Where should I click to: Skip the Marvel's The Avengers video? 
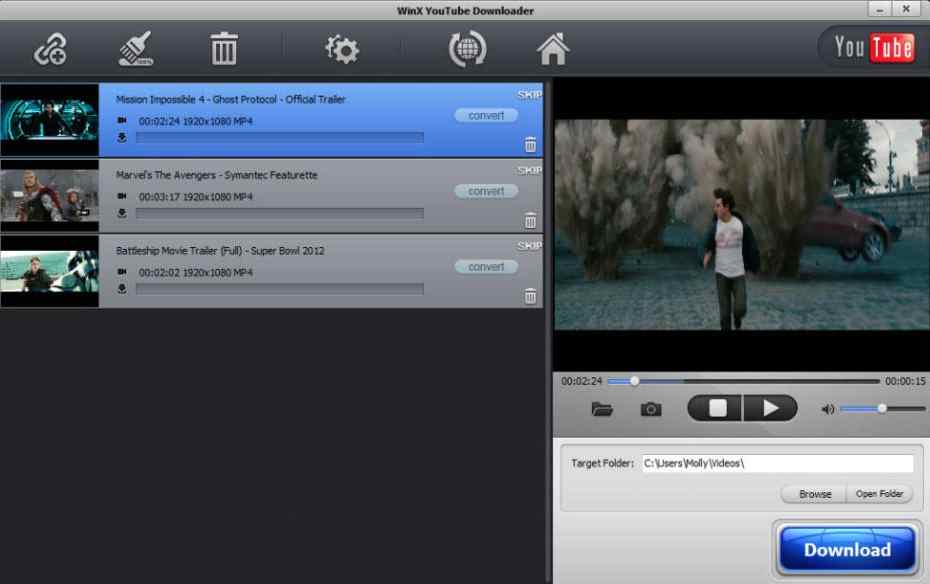(x=529, y=170)
